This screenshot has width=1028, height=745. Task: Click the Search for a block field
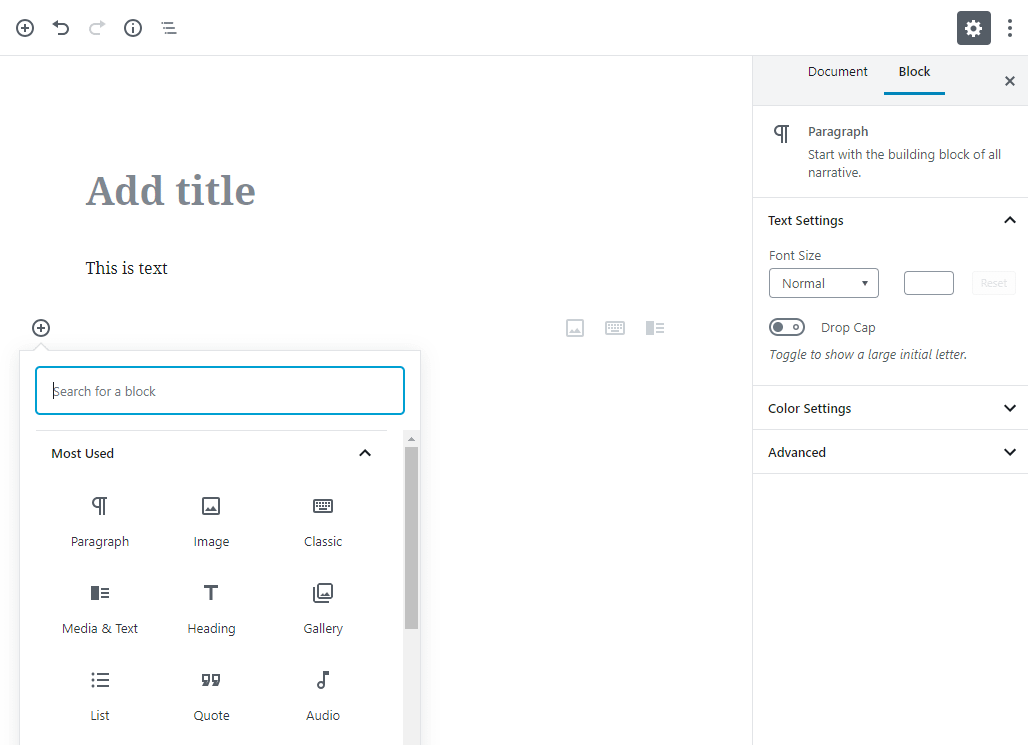click(220, 391)
